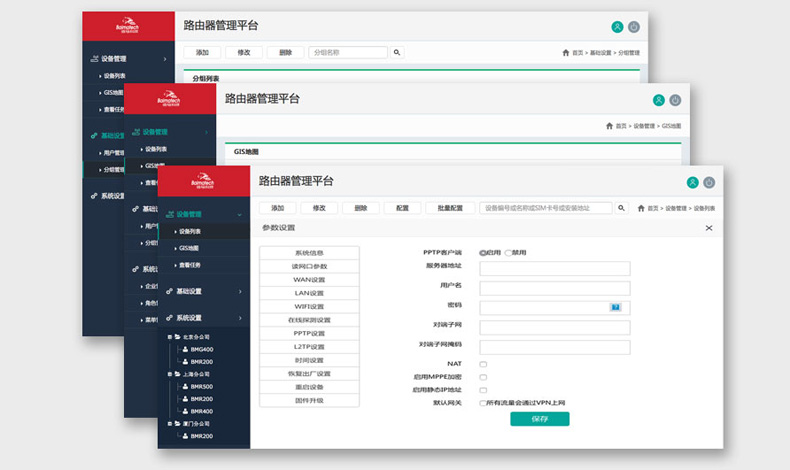Select the 禁用 radio for PPTP客户端
Image resolution: width=790 pixels, height=470 pixels.
[508, 253]
